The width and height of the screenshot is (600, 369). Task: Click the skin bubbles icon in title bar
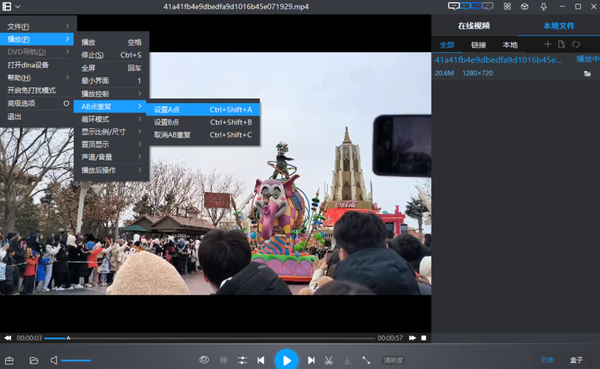pos(471,6)
